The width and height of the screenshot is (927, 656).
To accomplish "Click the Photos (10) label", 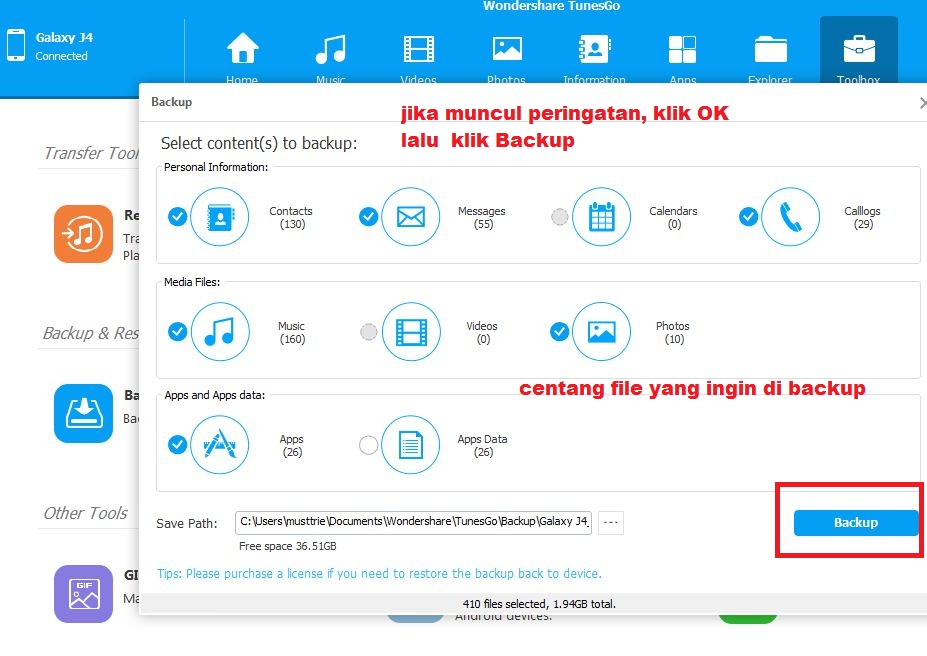I will pyautogui.click(x=673, y=332).
